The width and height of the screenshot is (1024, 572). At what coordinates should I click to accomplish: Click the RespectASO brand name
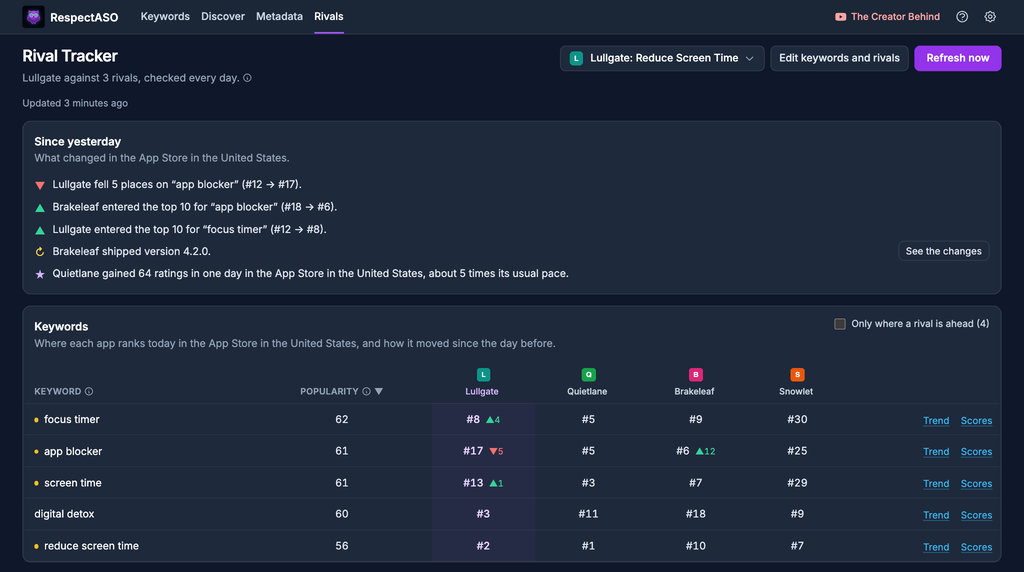[x=84, y=18]
